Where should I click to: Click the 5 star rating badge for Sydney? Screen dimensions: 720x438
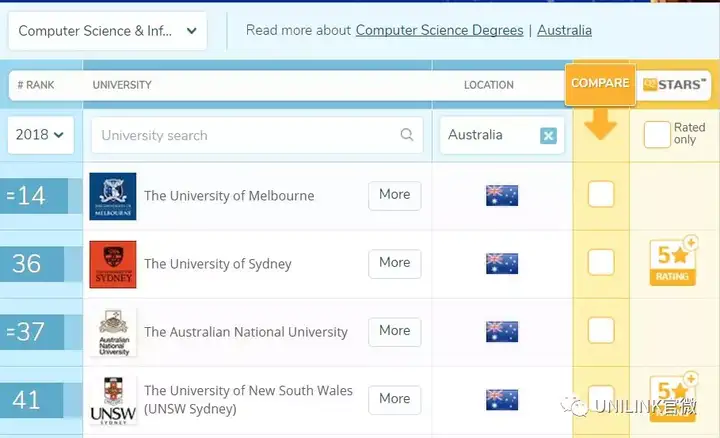point(673,262)
